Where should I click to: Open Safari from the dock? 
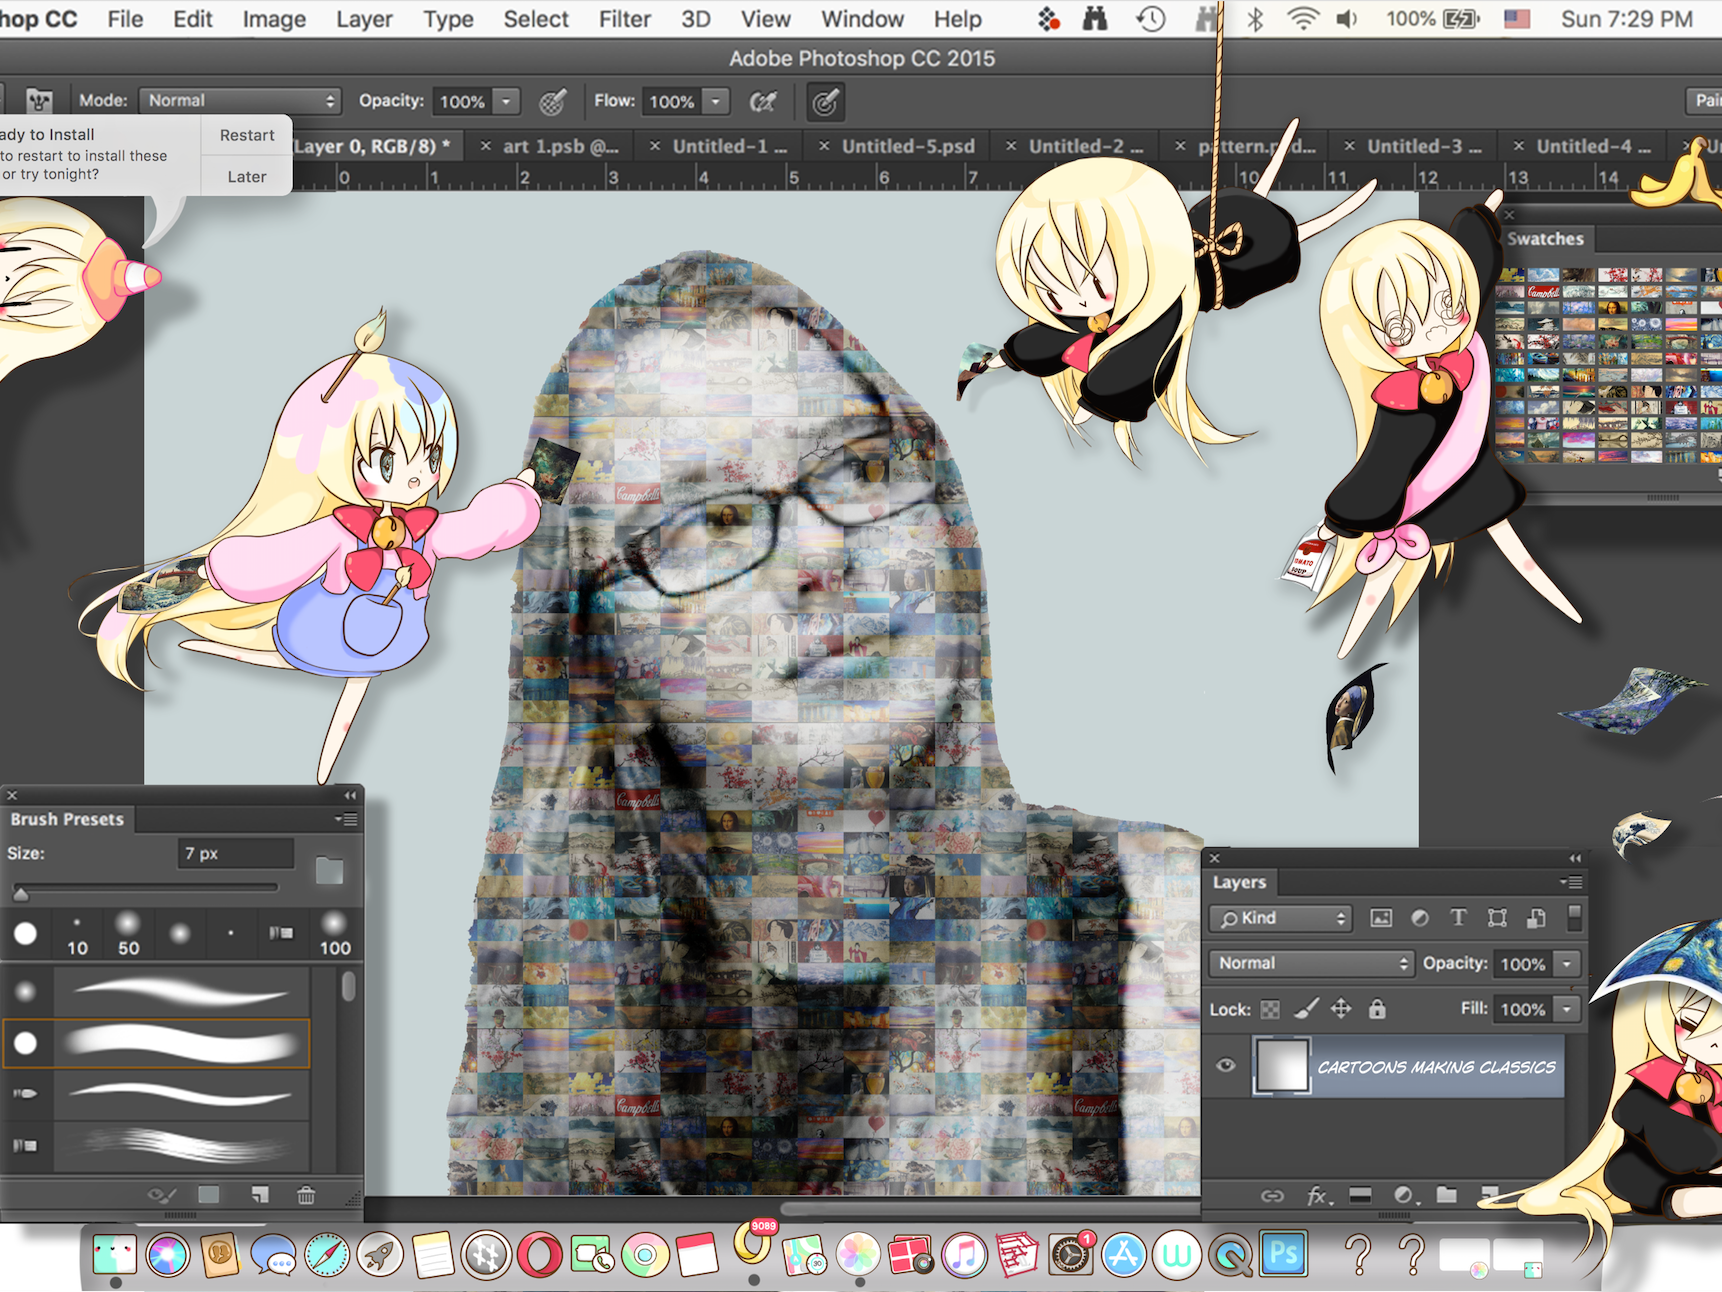(x=327, y=1255)
